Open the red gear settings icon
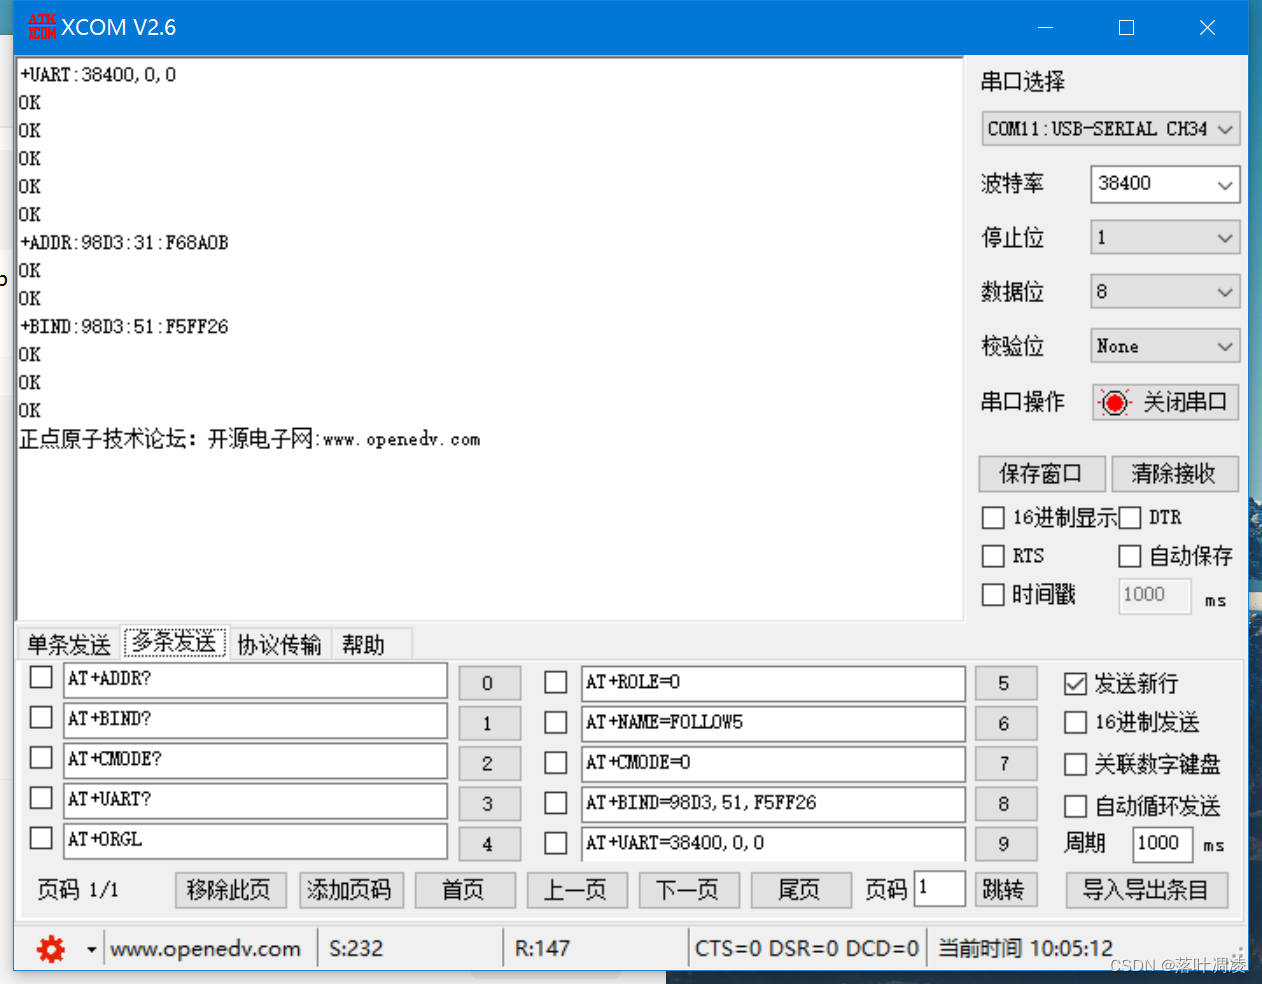The height and width of the screenshot is (984, 1262). [x=50, y=949]
